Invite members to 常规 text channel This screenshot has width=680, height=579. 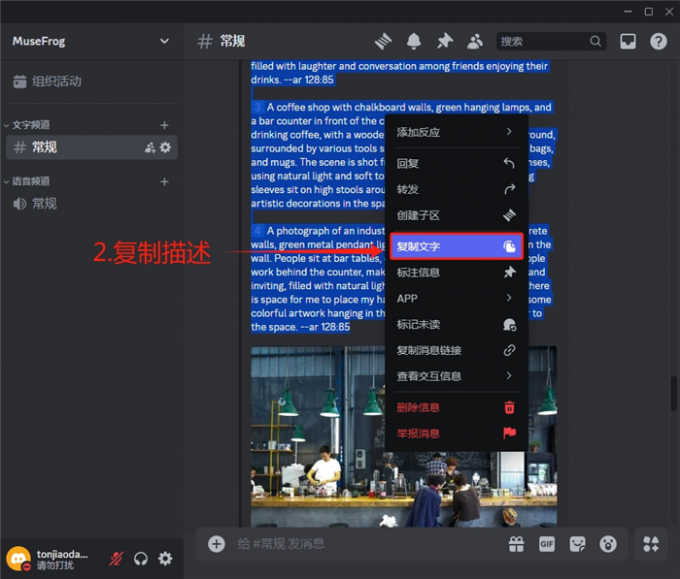pyautogui.click(x=150, y=147)
